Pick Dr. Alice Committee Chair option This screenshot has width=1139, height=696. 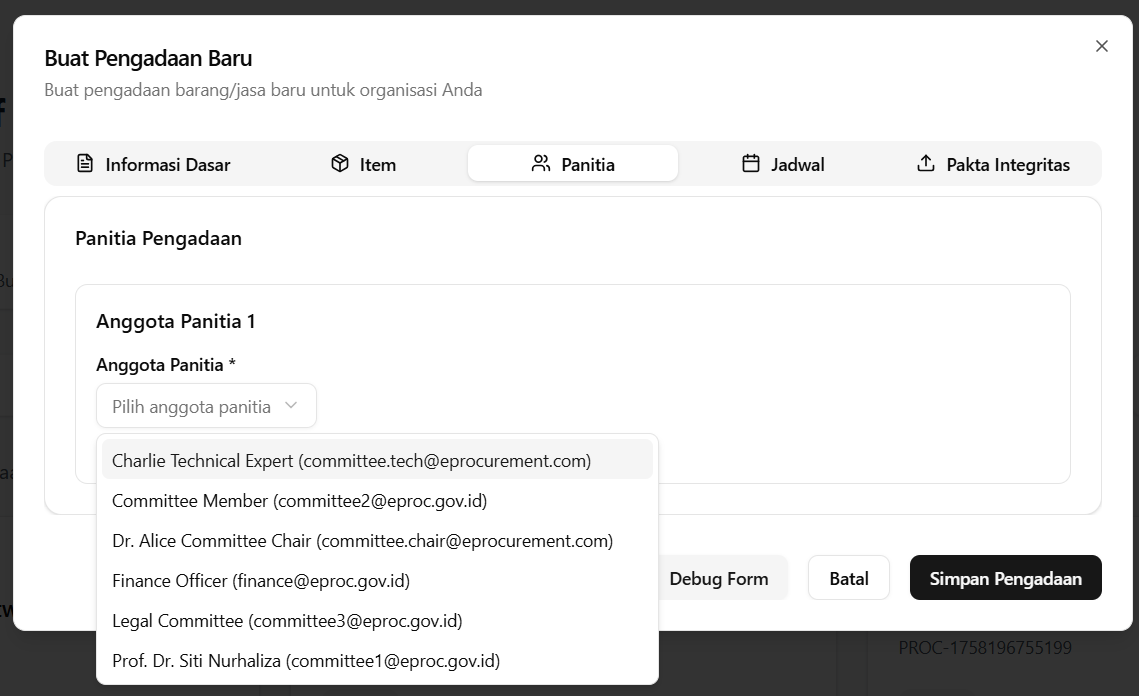coord(362,541)
